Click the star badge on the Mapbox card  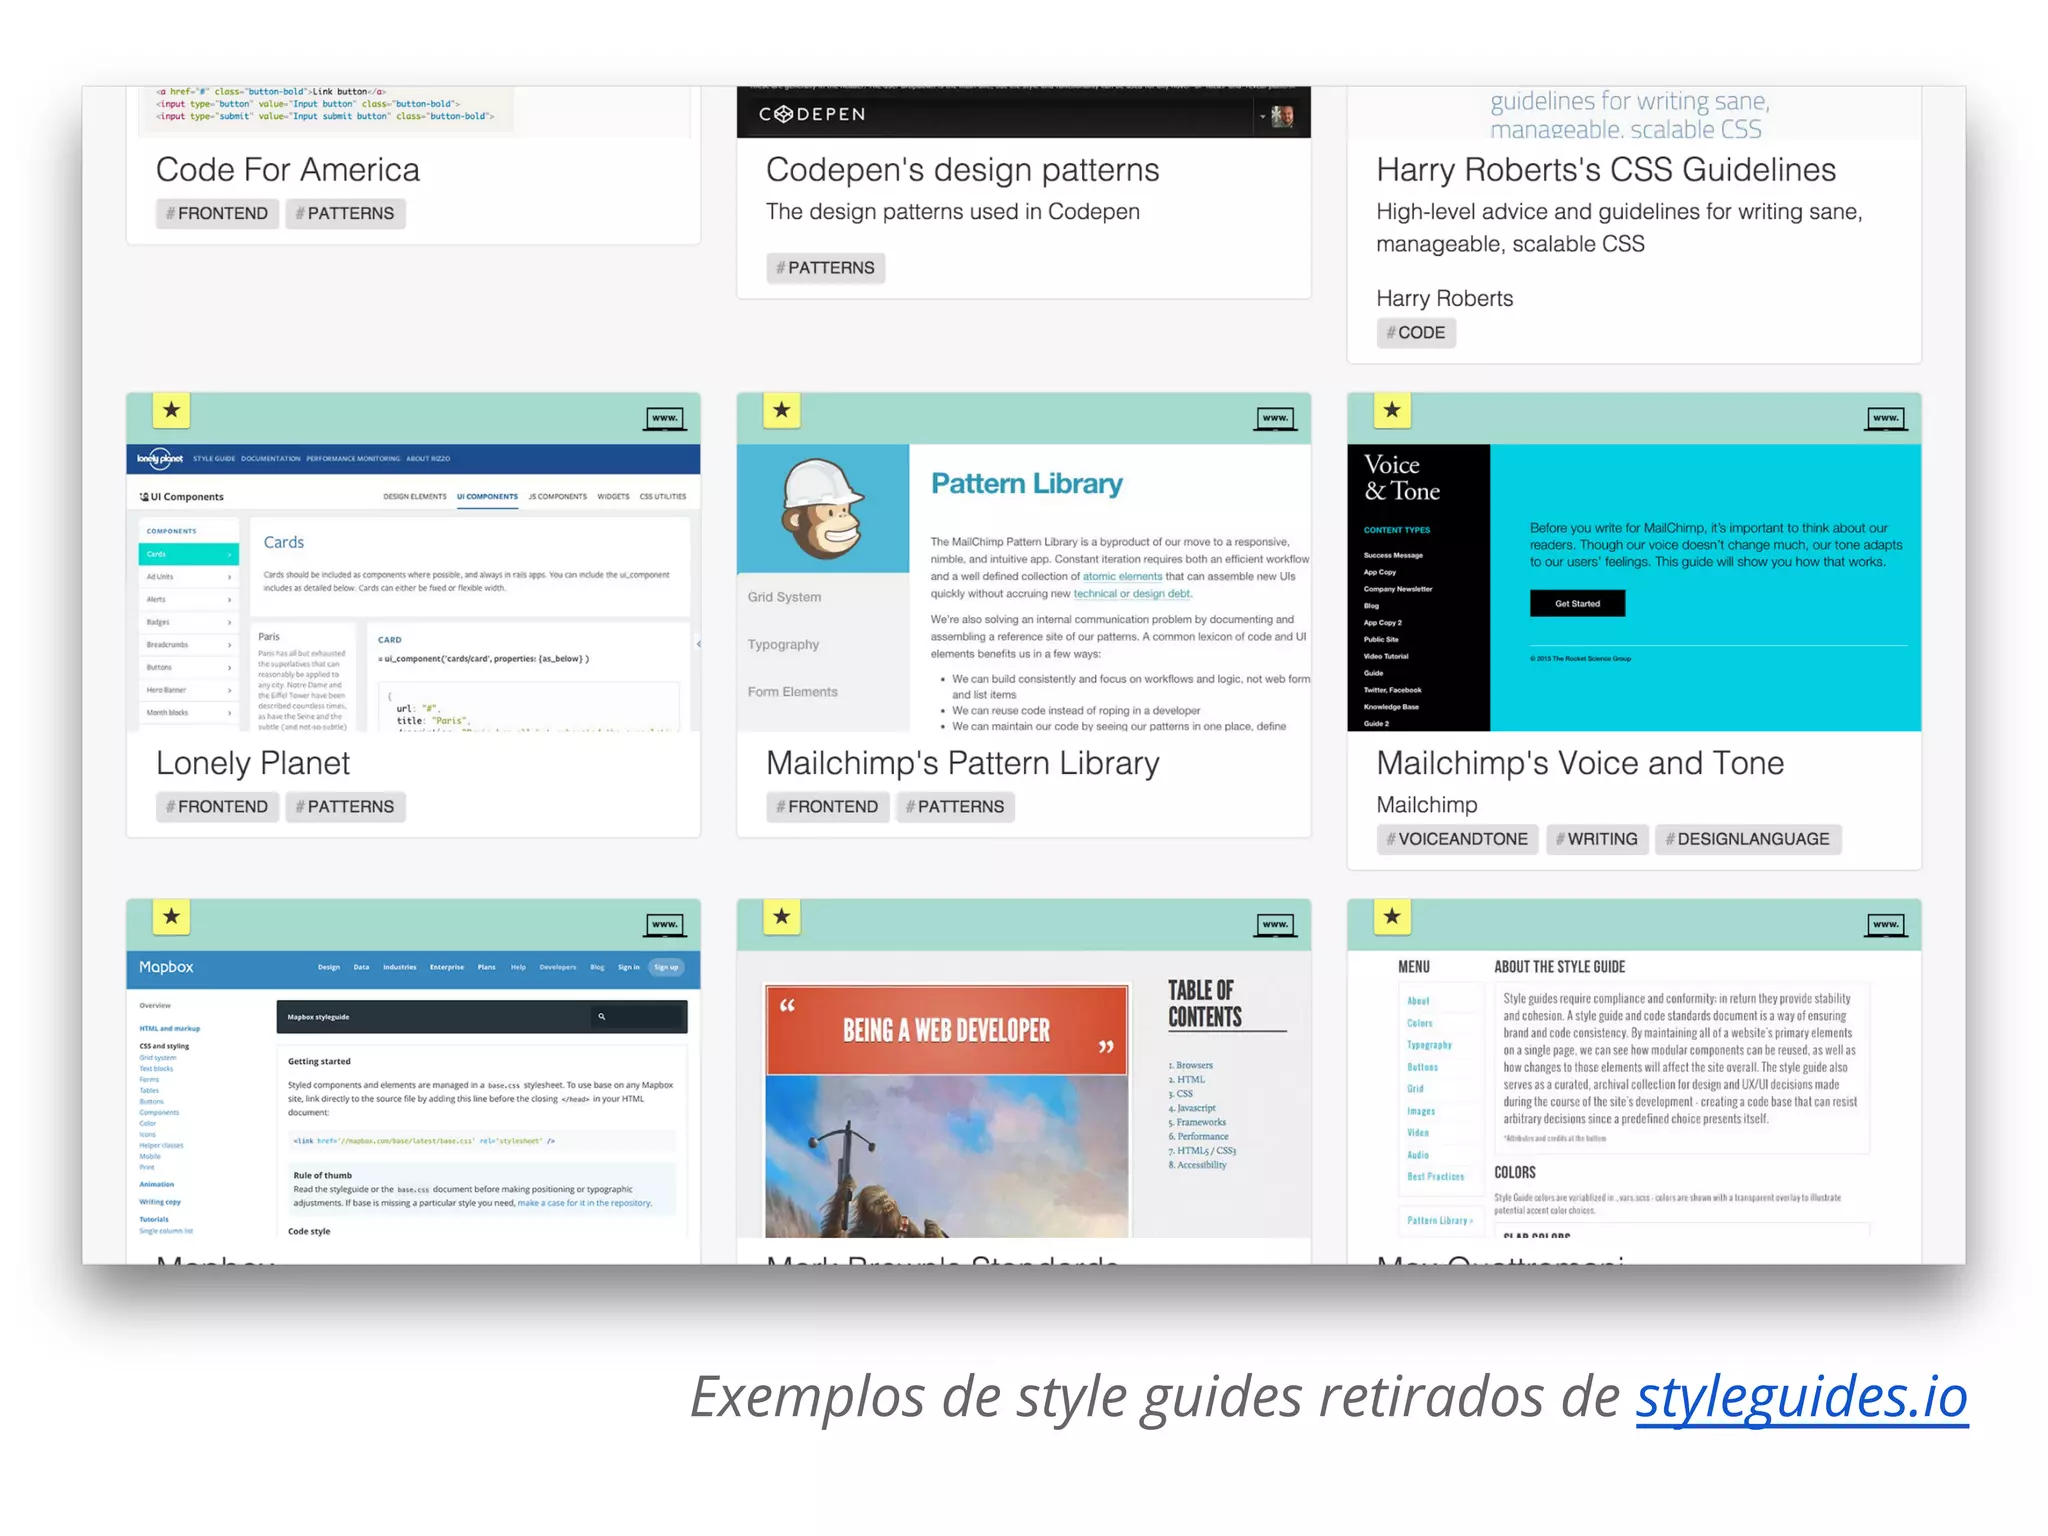tap(171, 916)
